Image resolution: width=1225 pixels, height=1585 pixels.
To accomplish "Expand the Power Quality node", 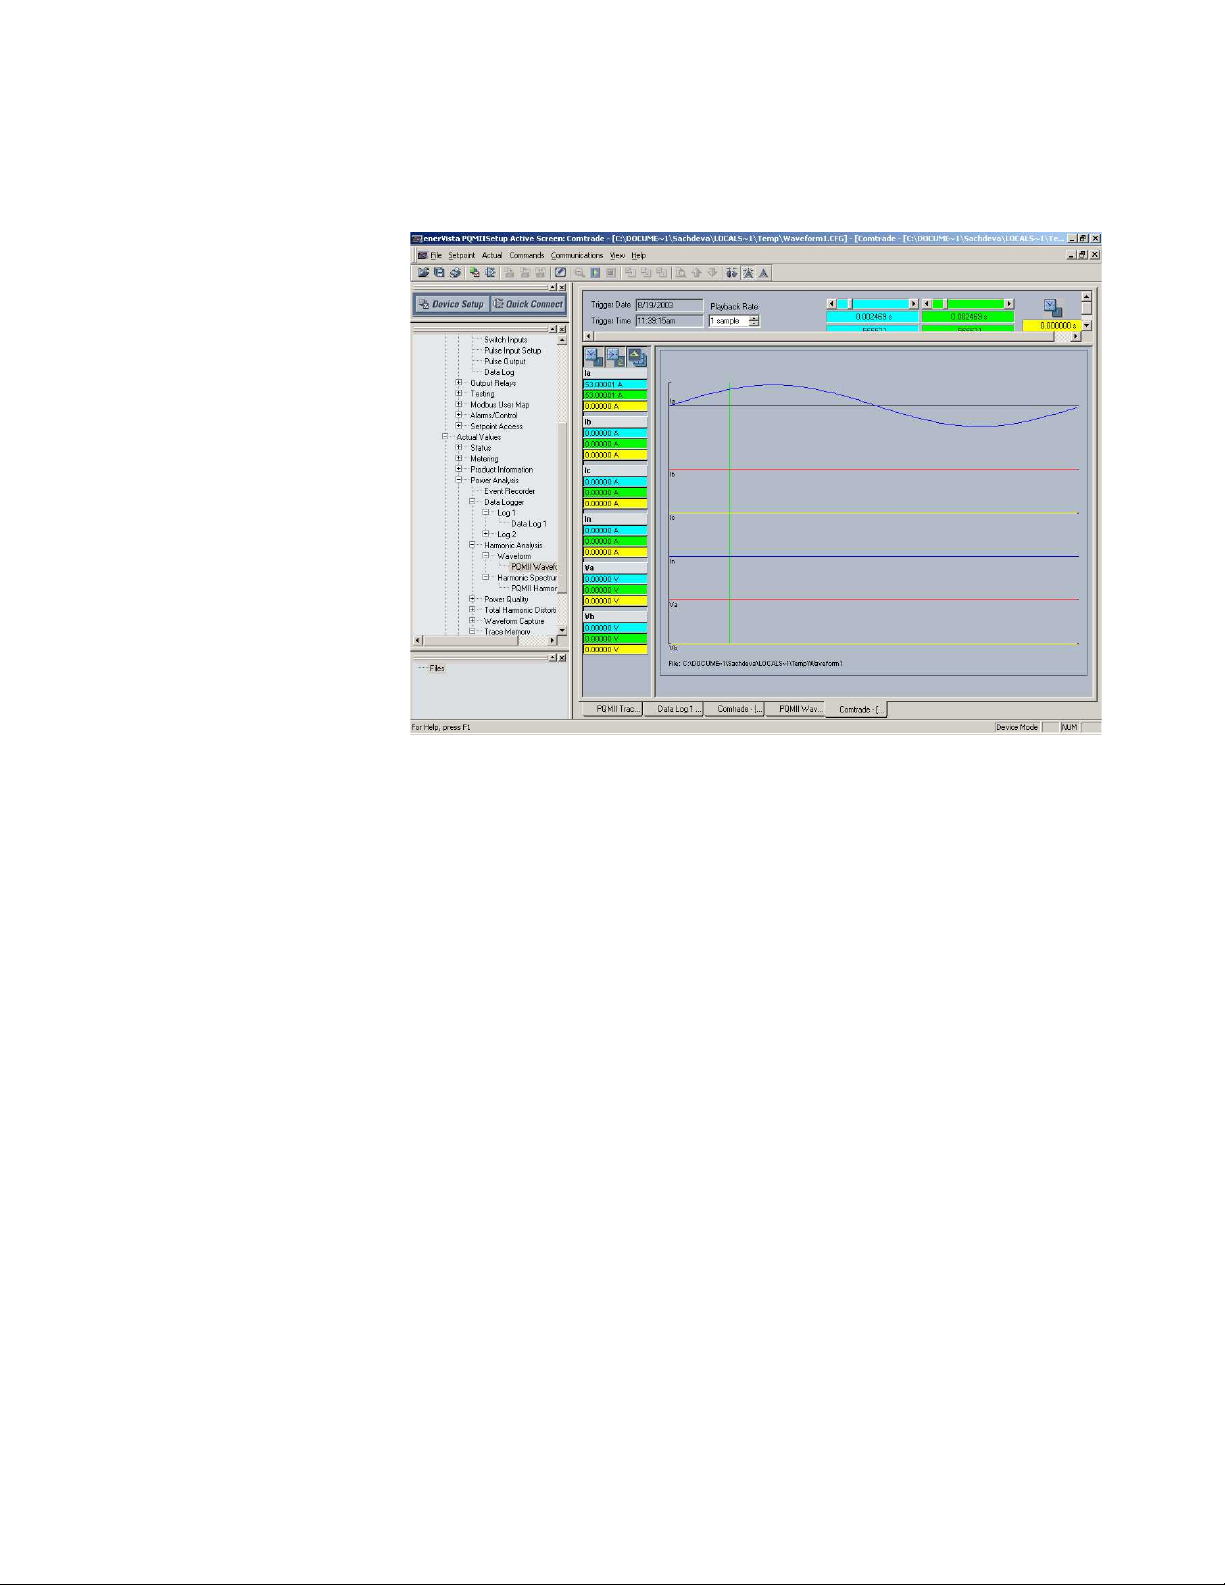I will point(472,599).
